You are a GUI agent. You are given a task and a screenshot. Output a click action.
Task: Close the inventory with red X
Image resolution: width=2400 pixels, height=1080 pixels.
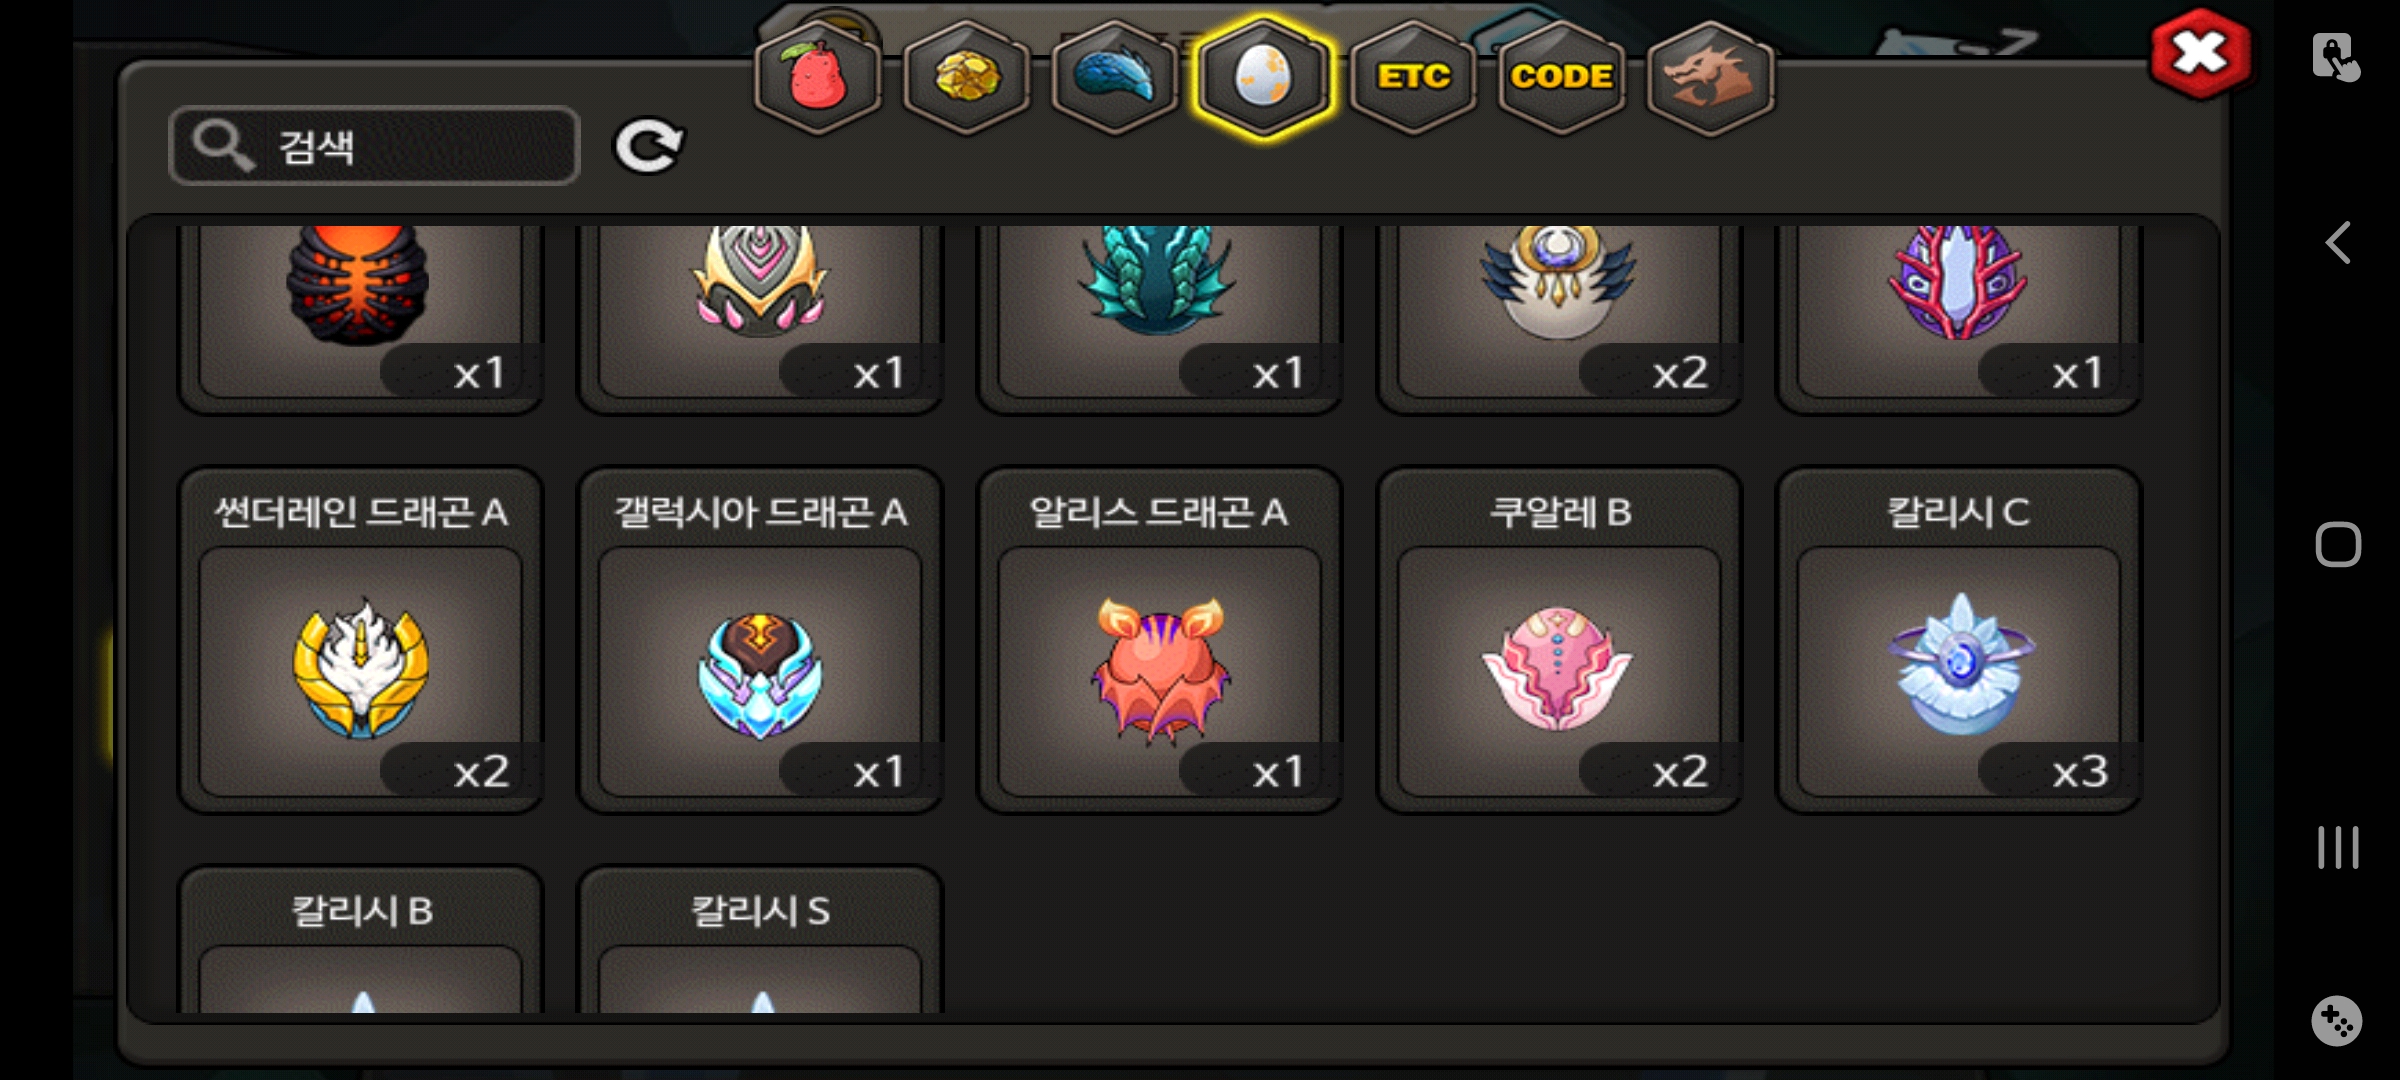(x=2200, y=54)
